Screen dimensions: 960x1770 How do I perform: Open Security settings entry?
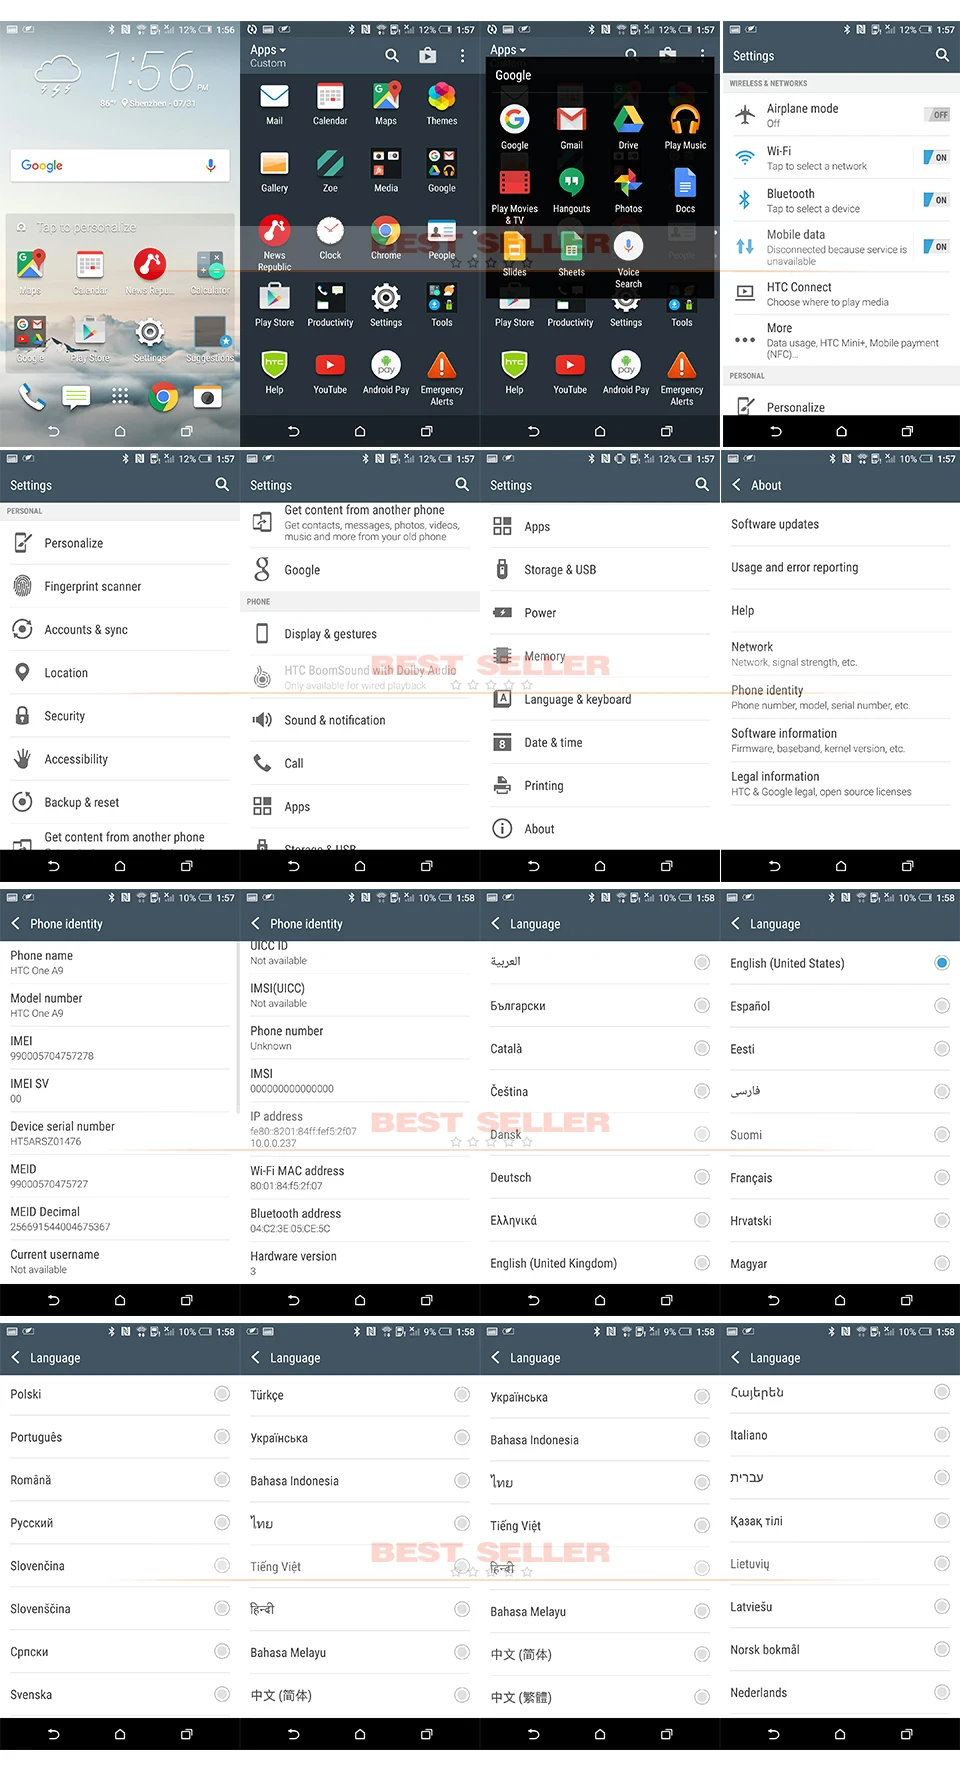(x=120, y=716)
